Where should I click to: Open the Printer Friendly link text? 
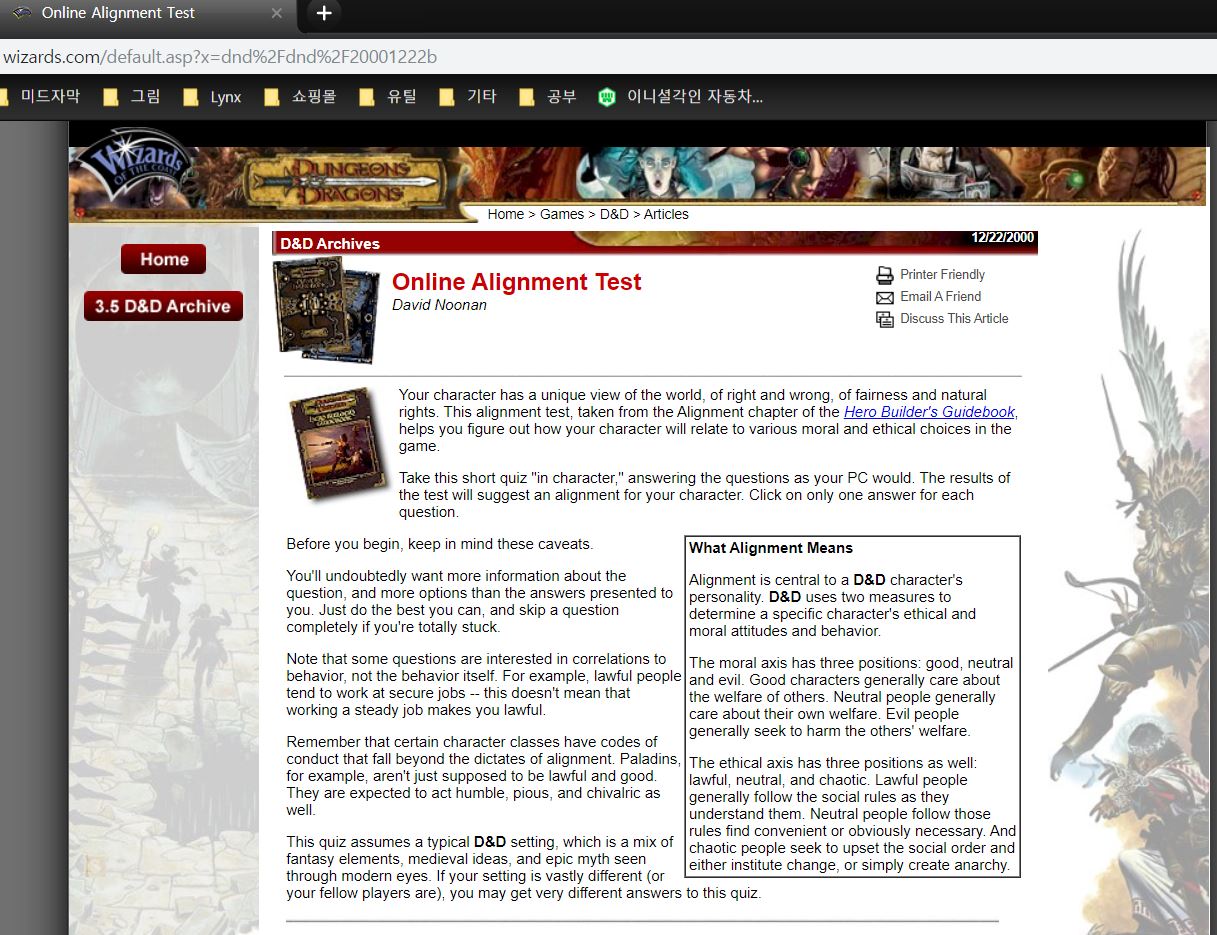coord(942,274)
